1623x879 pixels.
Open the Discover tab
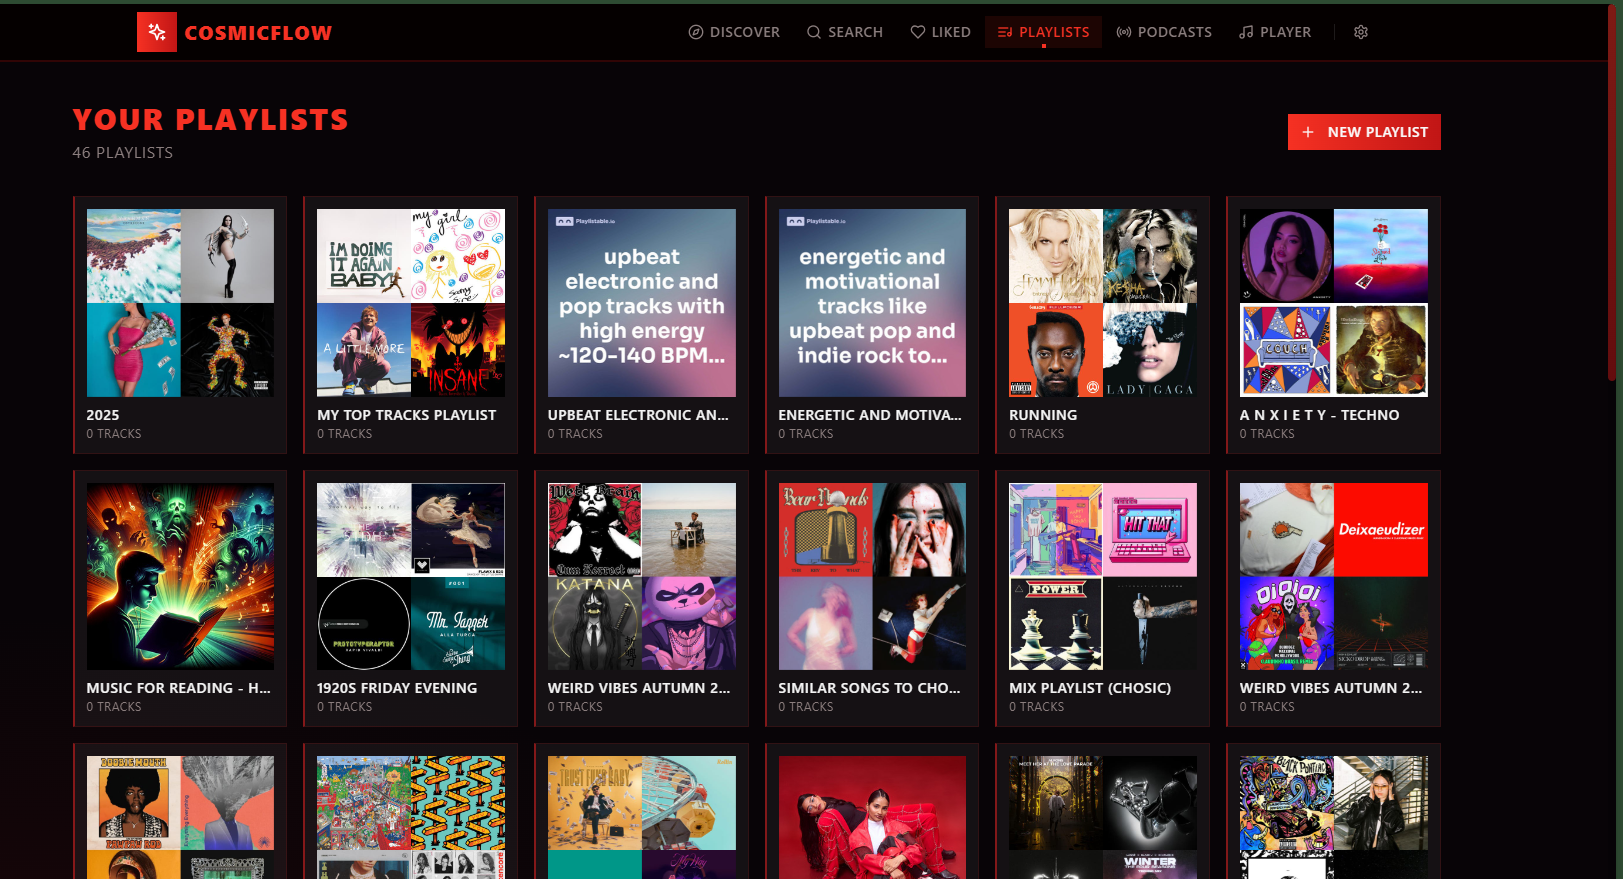point(734,32)
